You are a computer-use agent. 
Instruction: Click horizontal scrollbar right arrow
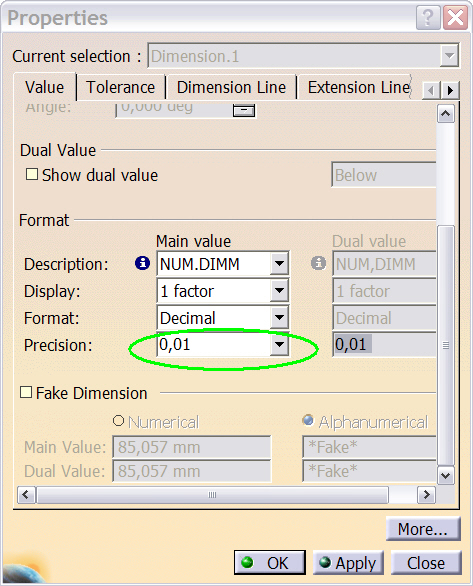426,495
